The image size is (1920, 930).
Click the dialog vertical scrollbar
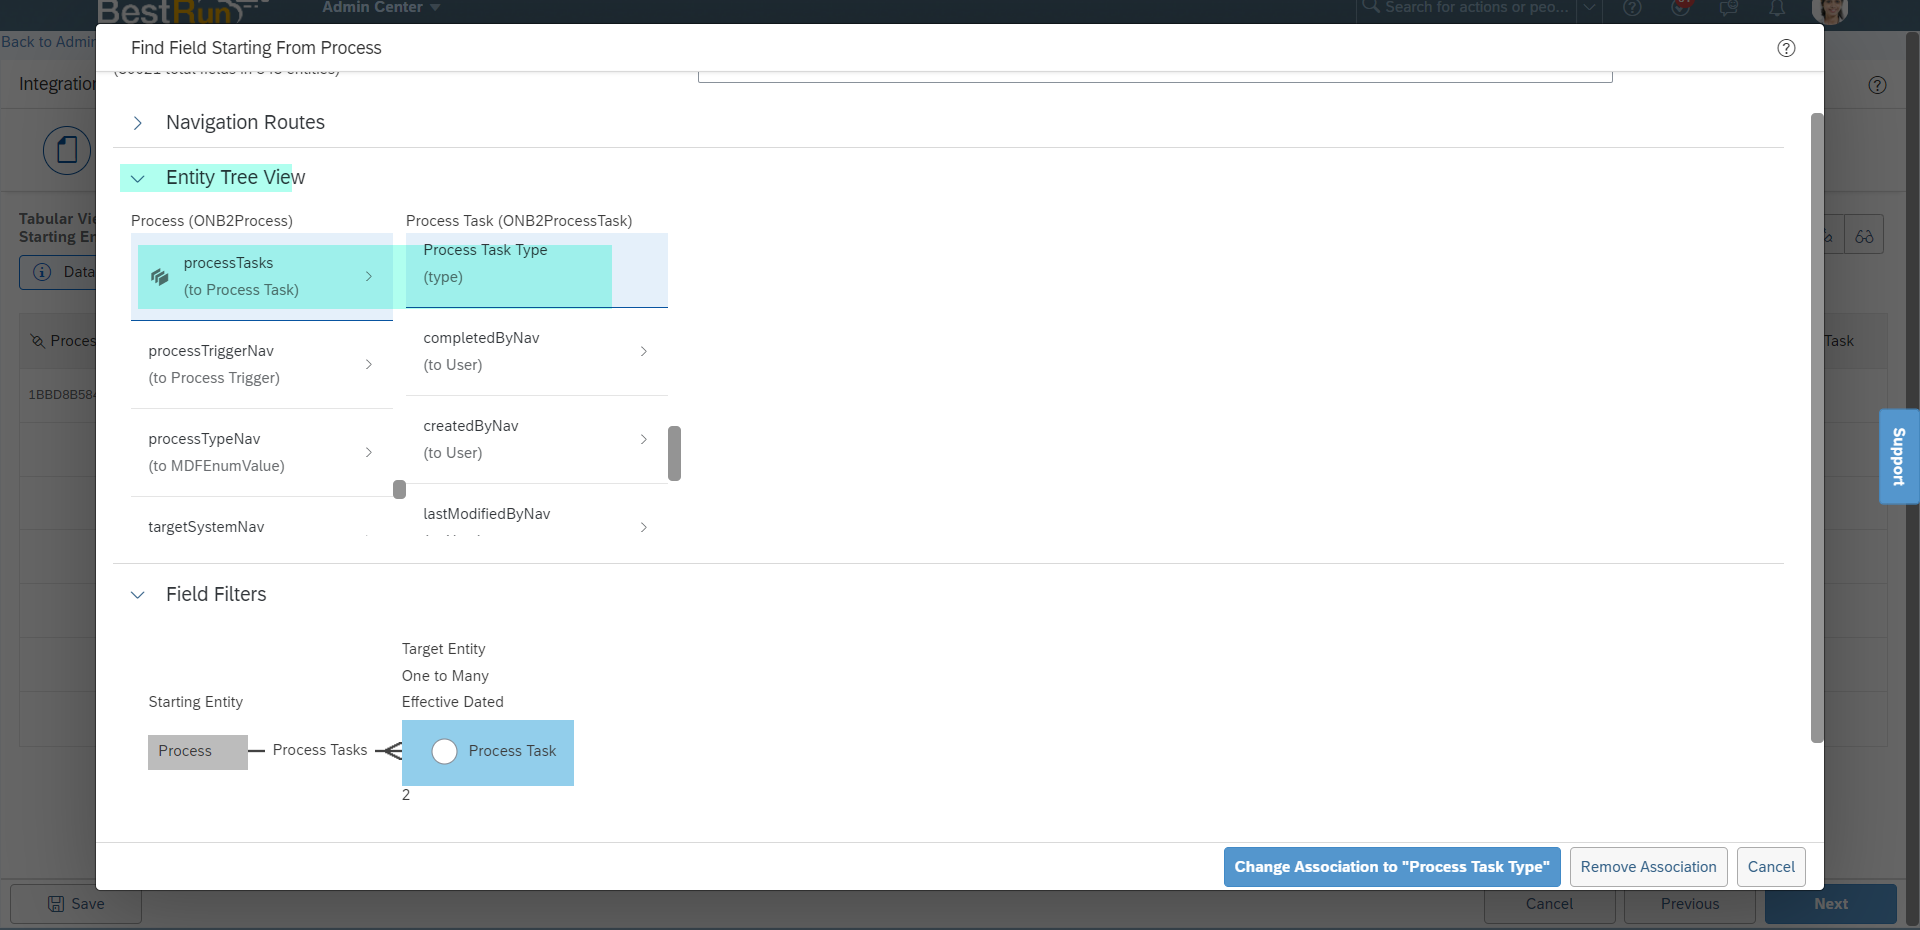point(1817,428)
